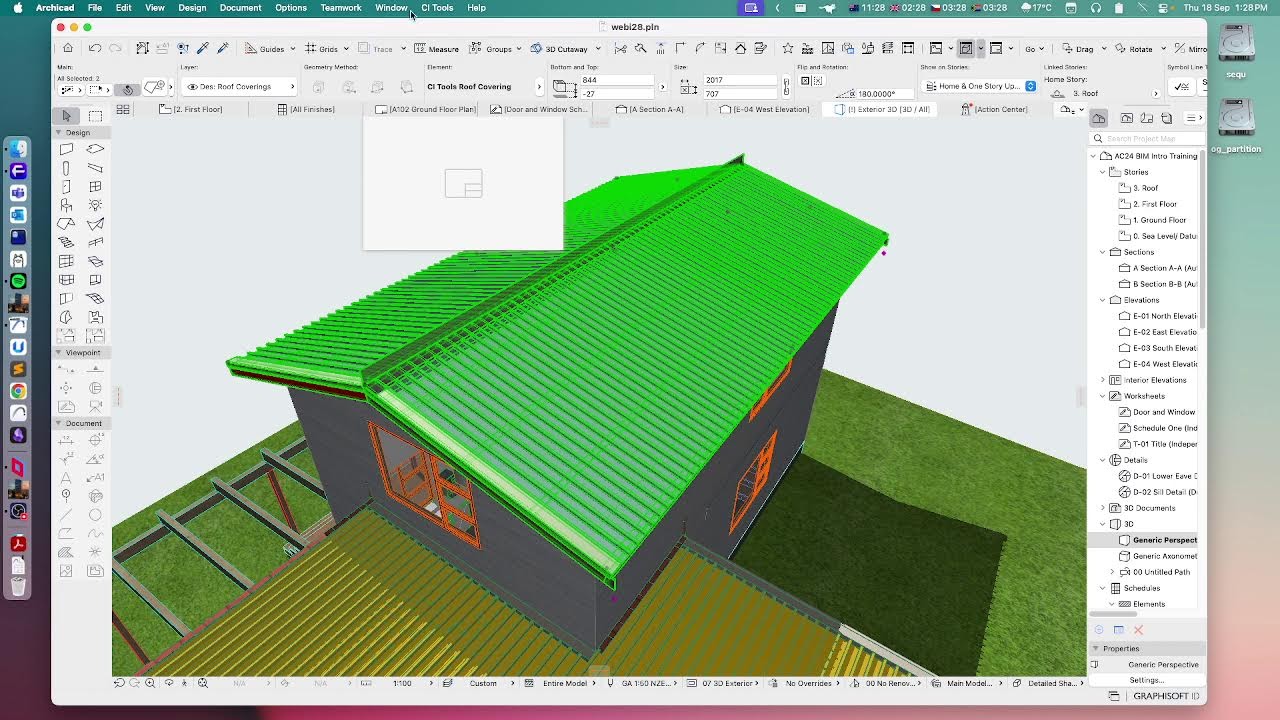Switch to the [E-04 West Elevation] tab
This screenshot has width=1280, height=720.
pos(764,109)
